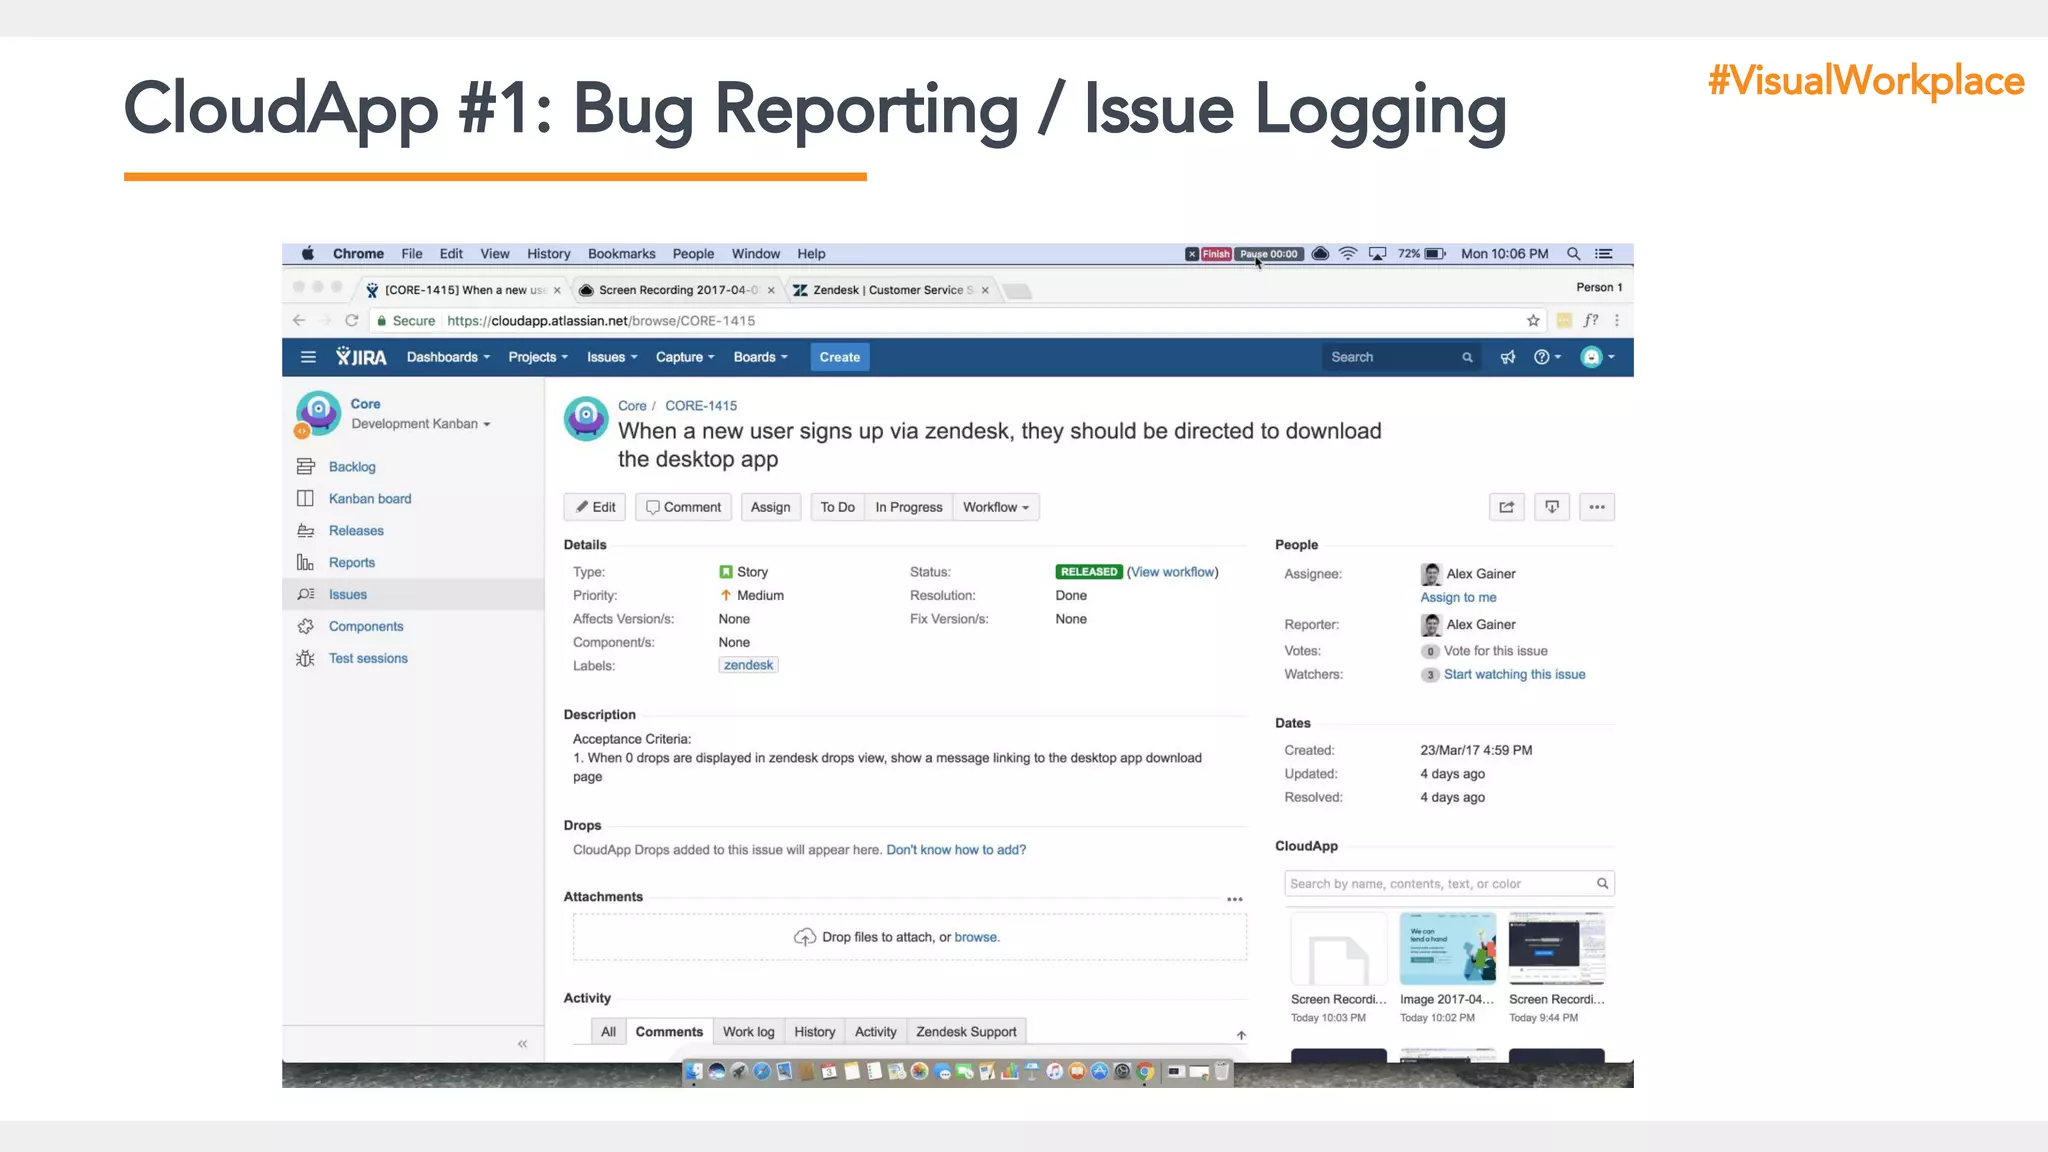The width and height of the screenshot is (2048, 1152).
Task: Open the Dashboards dropdown menu
Action: point(448,357)
